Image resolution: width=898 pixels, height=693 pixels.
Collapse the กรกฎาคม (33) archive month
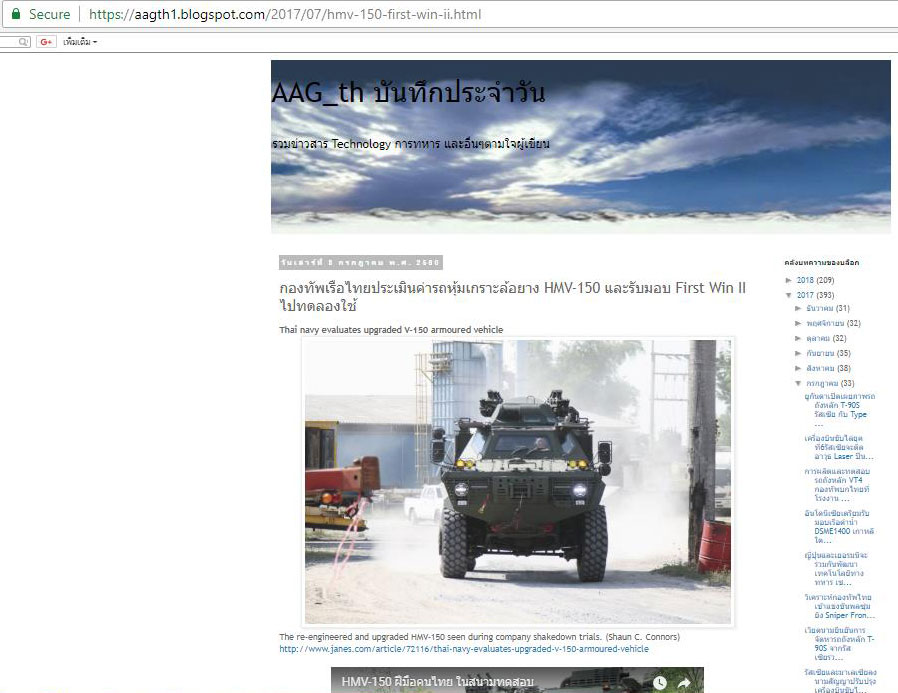[799, 383]
